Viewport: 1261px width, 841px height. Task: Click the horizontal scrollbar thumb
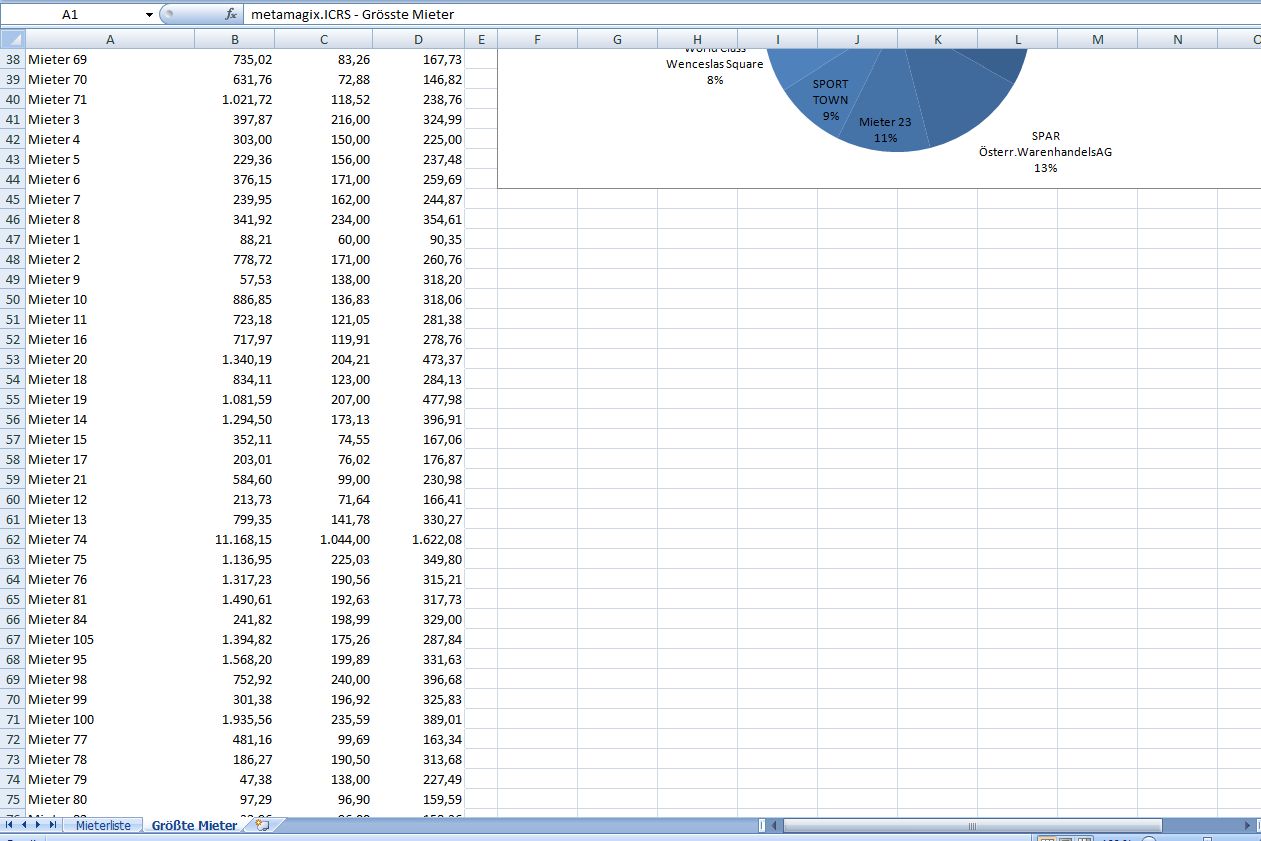coord(972,826)
